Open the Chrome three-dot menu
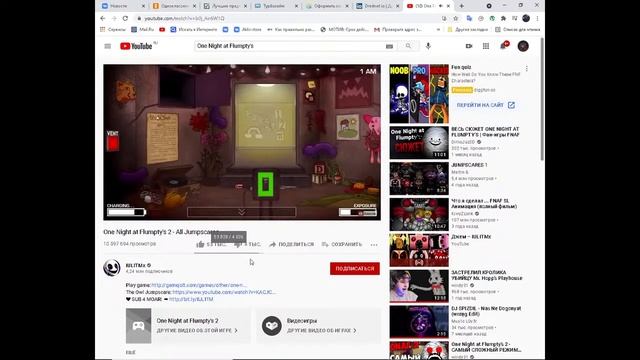640x360 pixels. [x=538, y=18]
